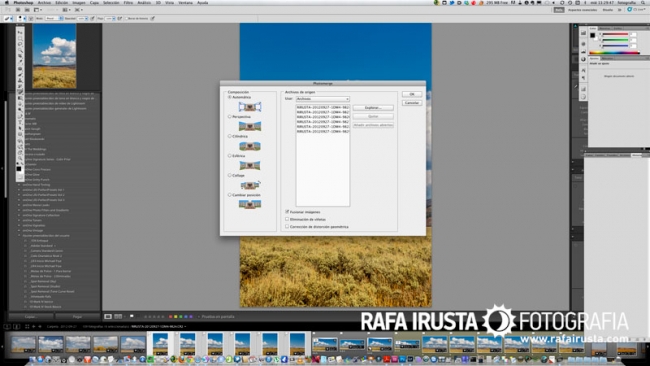Viewport: 650px width, 366px height.
Task: Click the Perspectiva layout preview image
Action: point(250,126)
